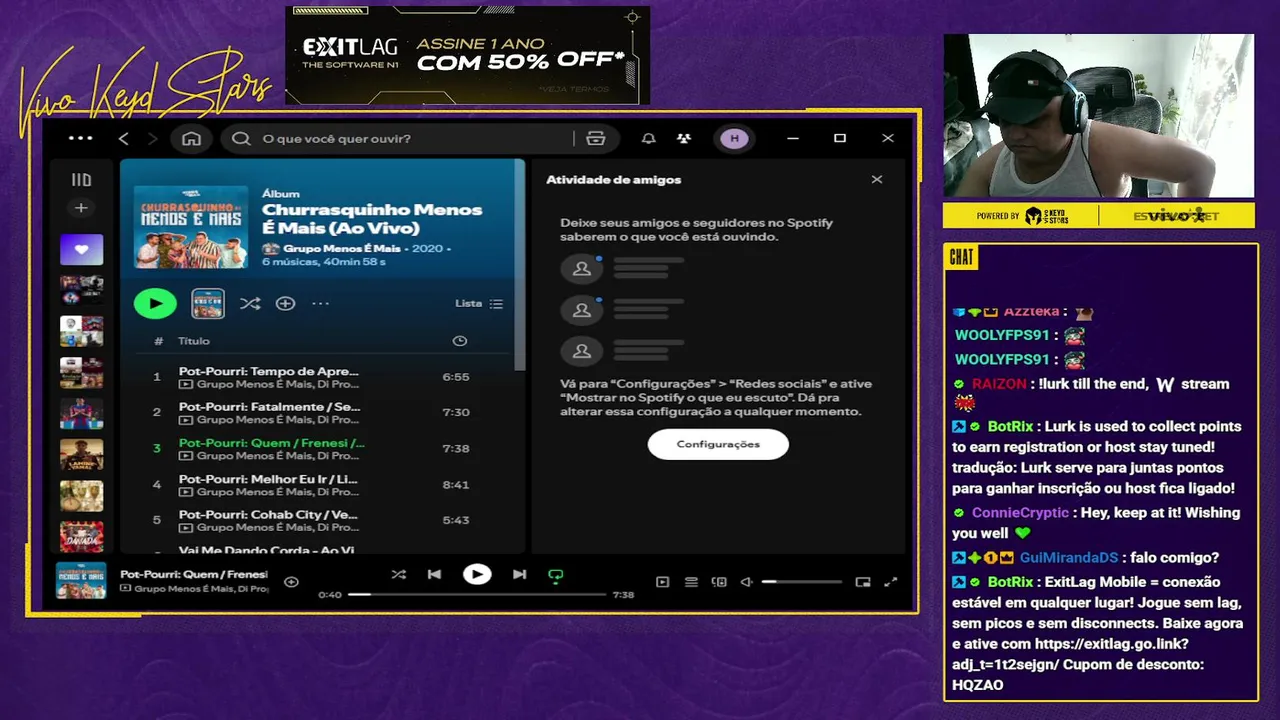Screen dimensions: 1280x720
Task: Add current song to Liked Songs
Action: click(291, 581)
